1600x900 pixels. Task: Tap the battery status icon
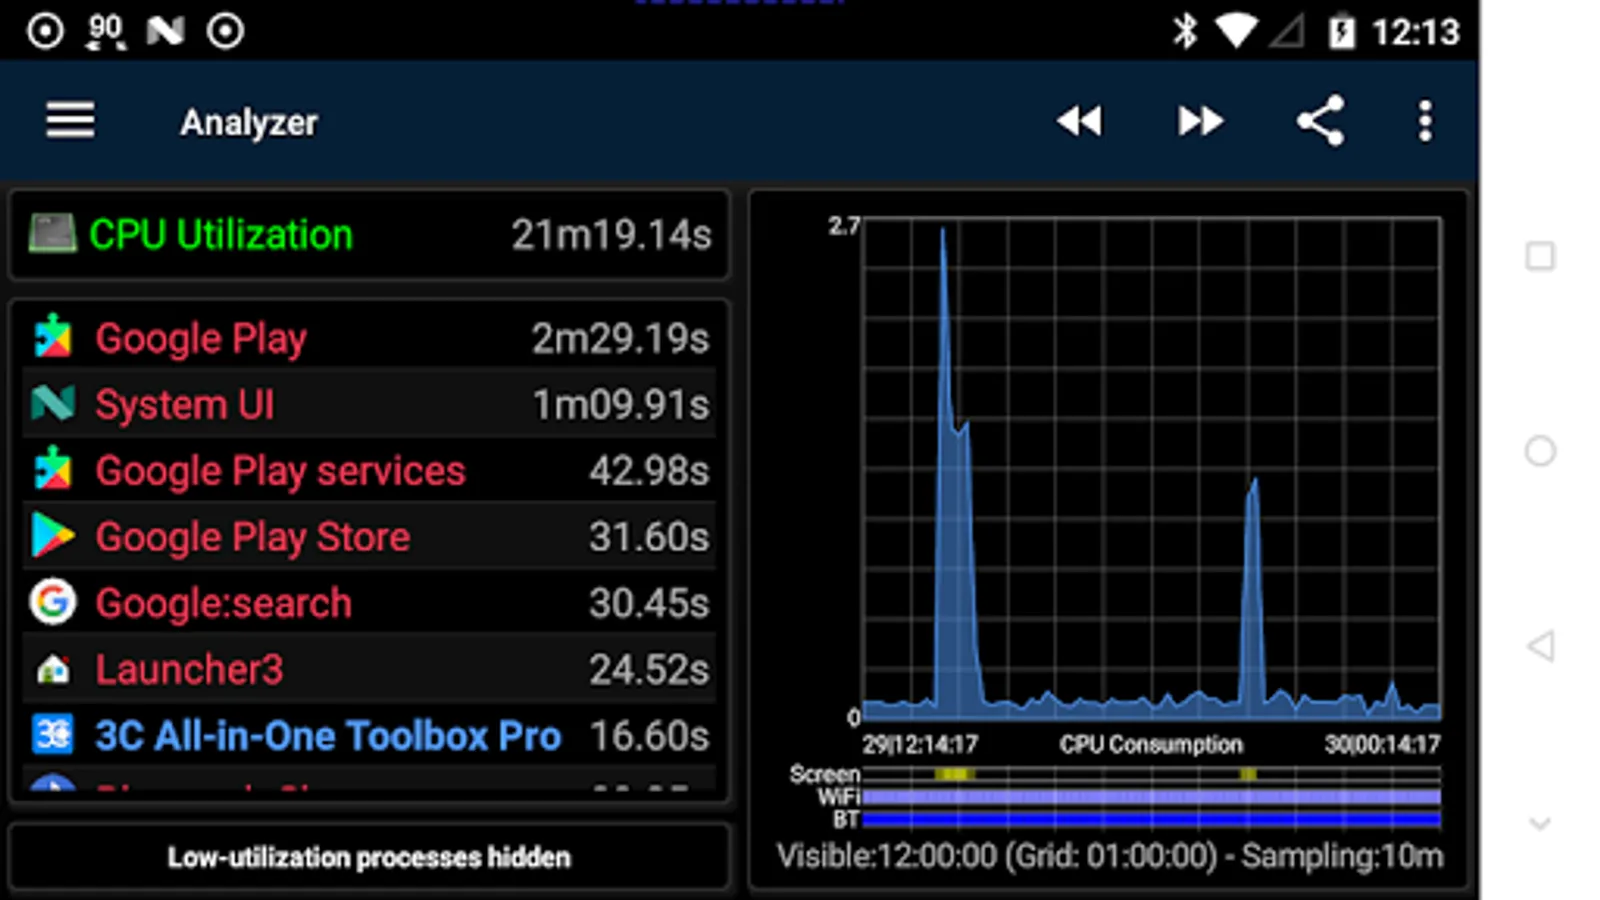click(x=1341, y=32)
